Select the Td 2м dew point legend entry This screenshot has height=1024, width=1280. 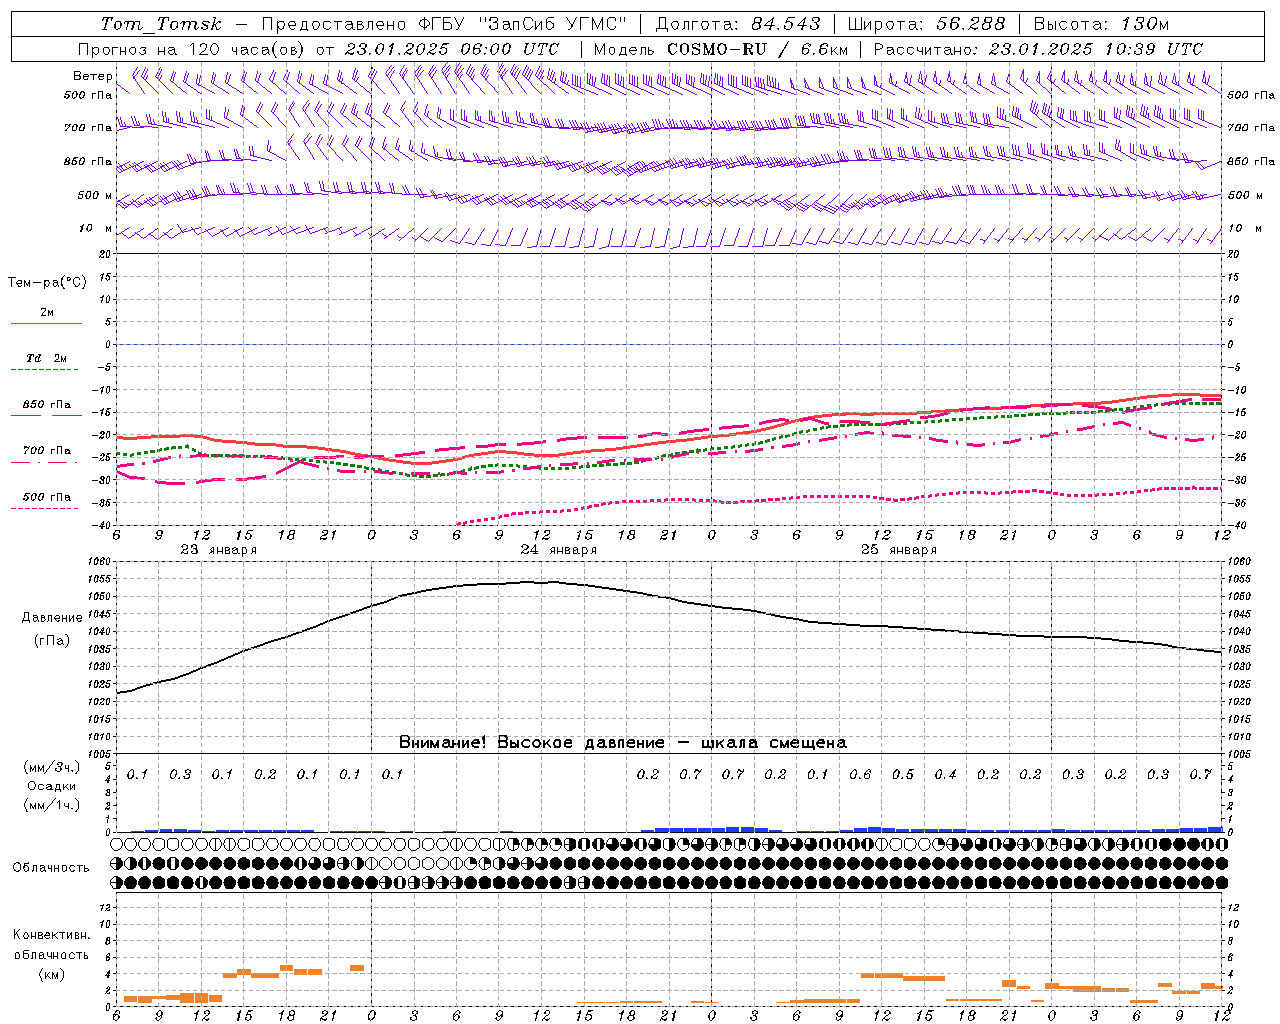(46, 358)
